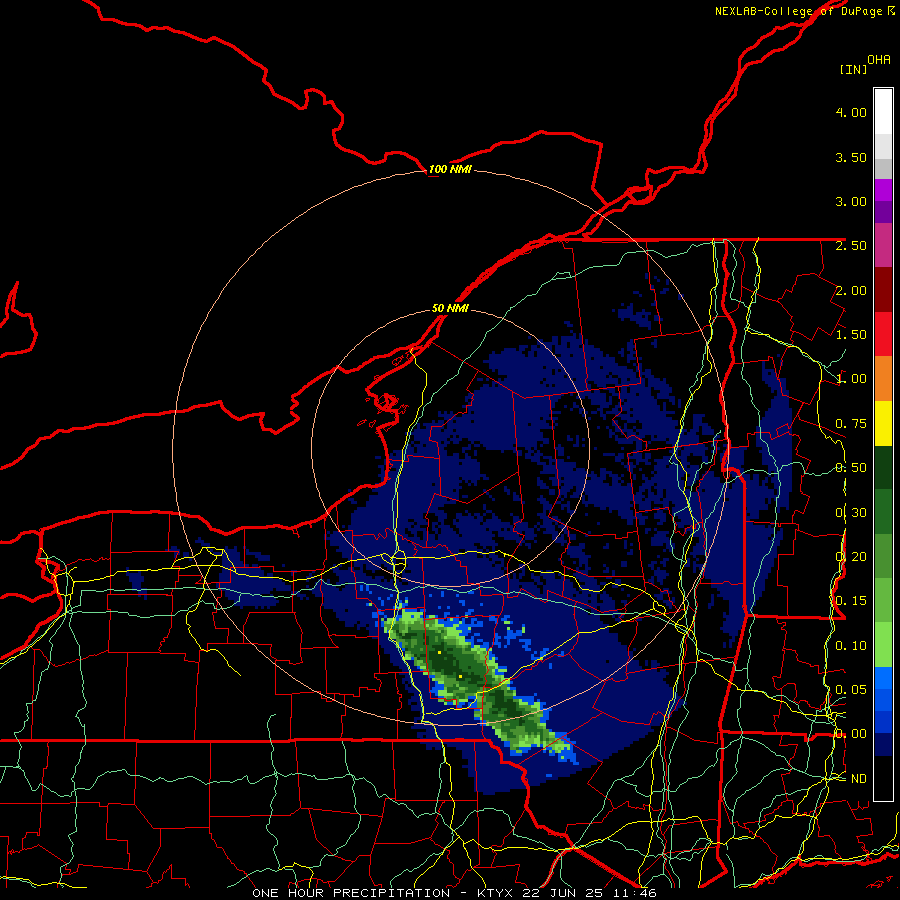This screenshot has height=900, width=900.
Task: Click the 0.10 legend value
Action: (x=851, y=646)
